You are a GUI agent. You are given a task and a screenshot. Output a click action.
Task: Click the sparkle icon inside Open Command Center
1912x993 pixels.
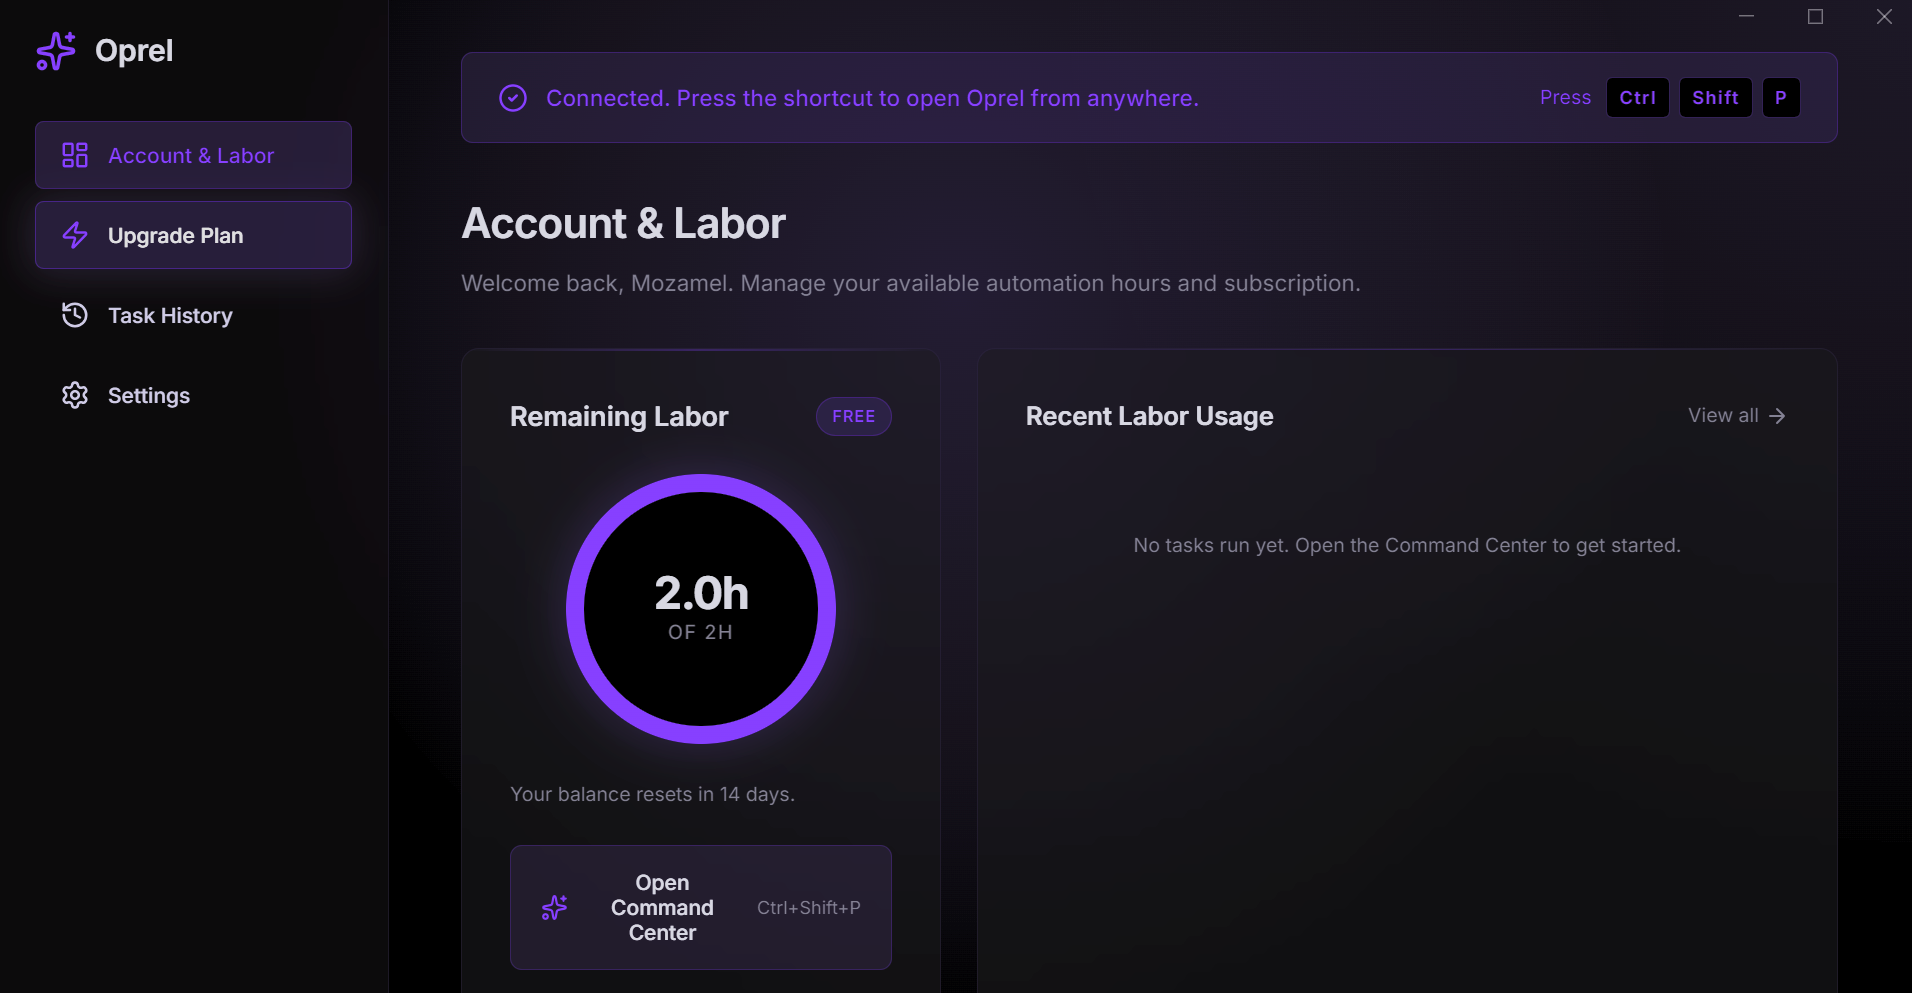coord(556,907)
